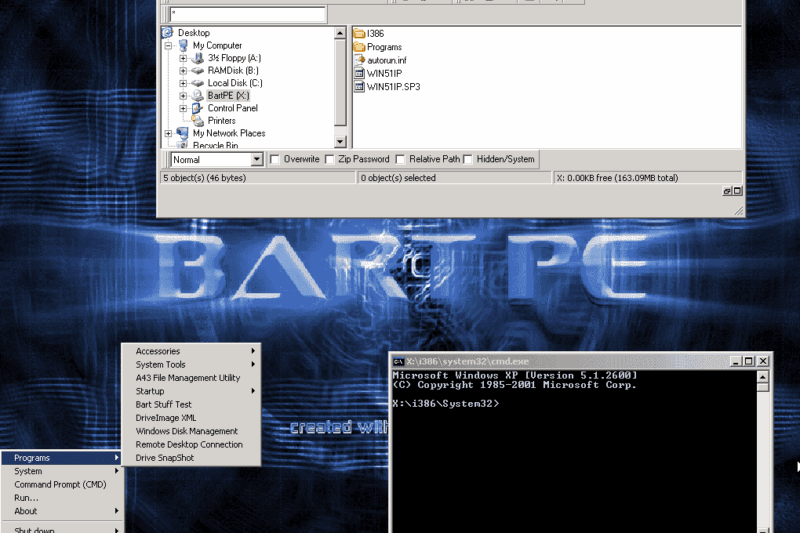Click the Programs item in start menu

coord(62,458)
